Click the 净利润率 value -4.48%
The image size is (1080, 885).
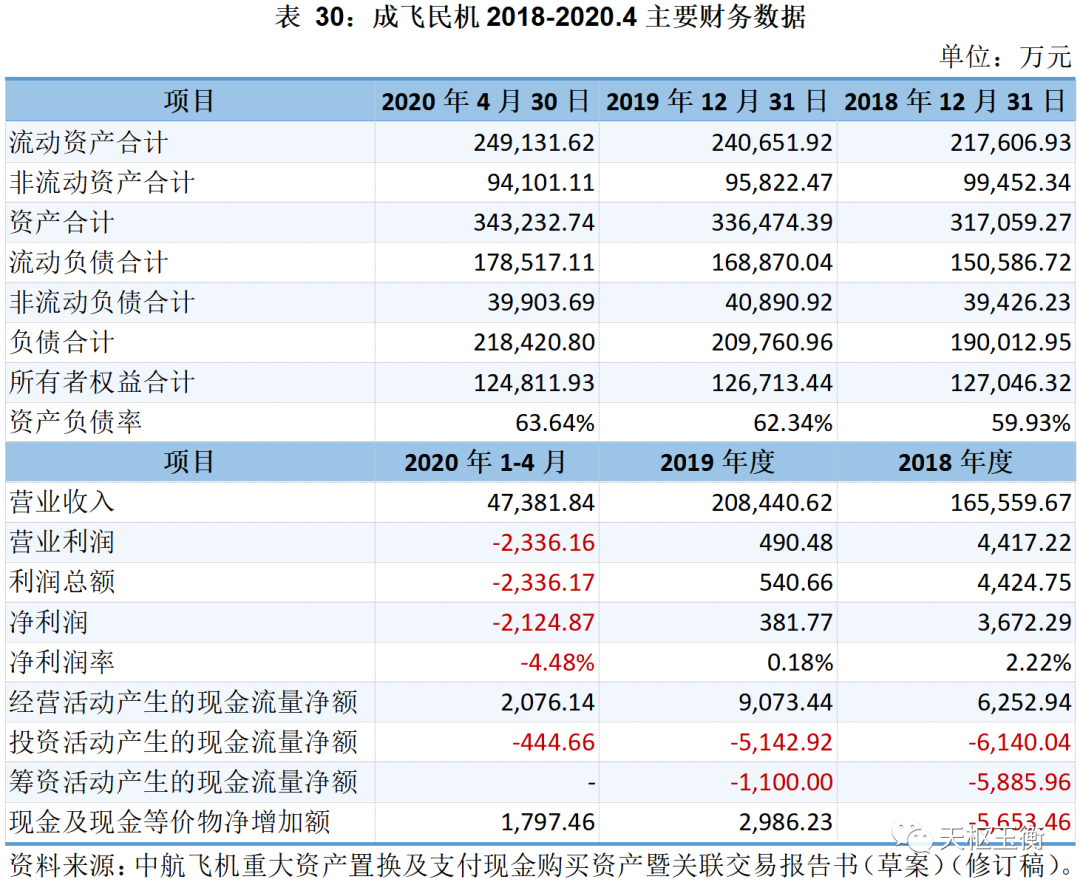(x=557, y=663)
